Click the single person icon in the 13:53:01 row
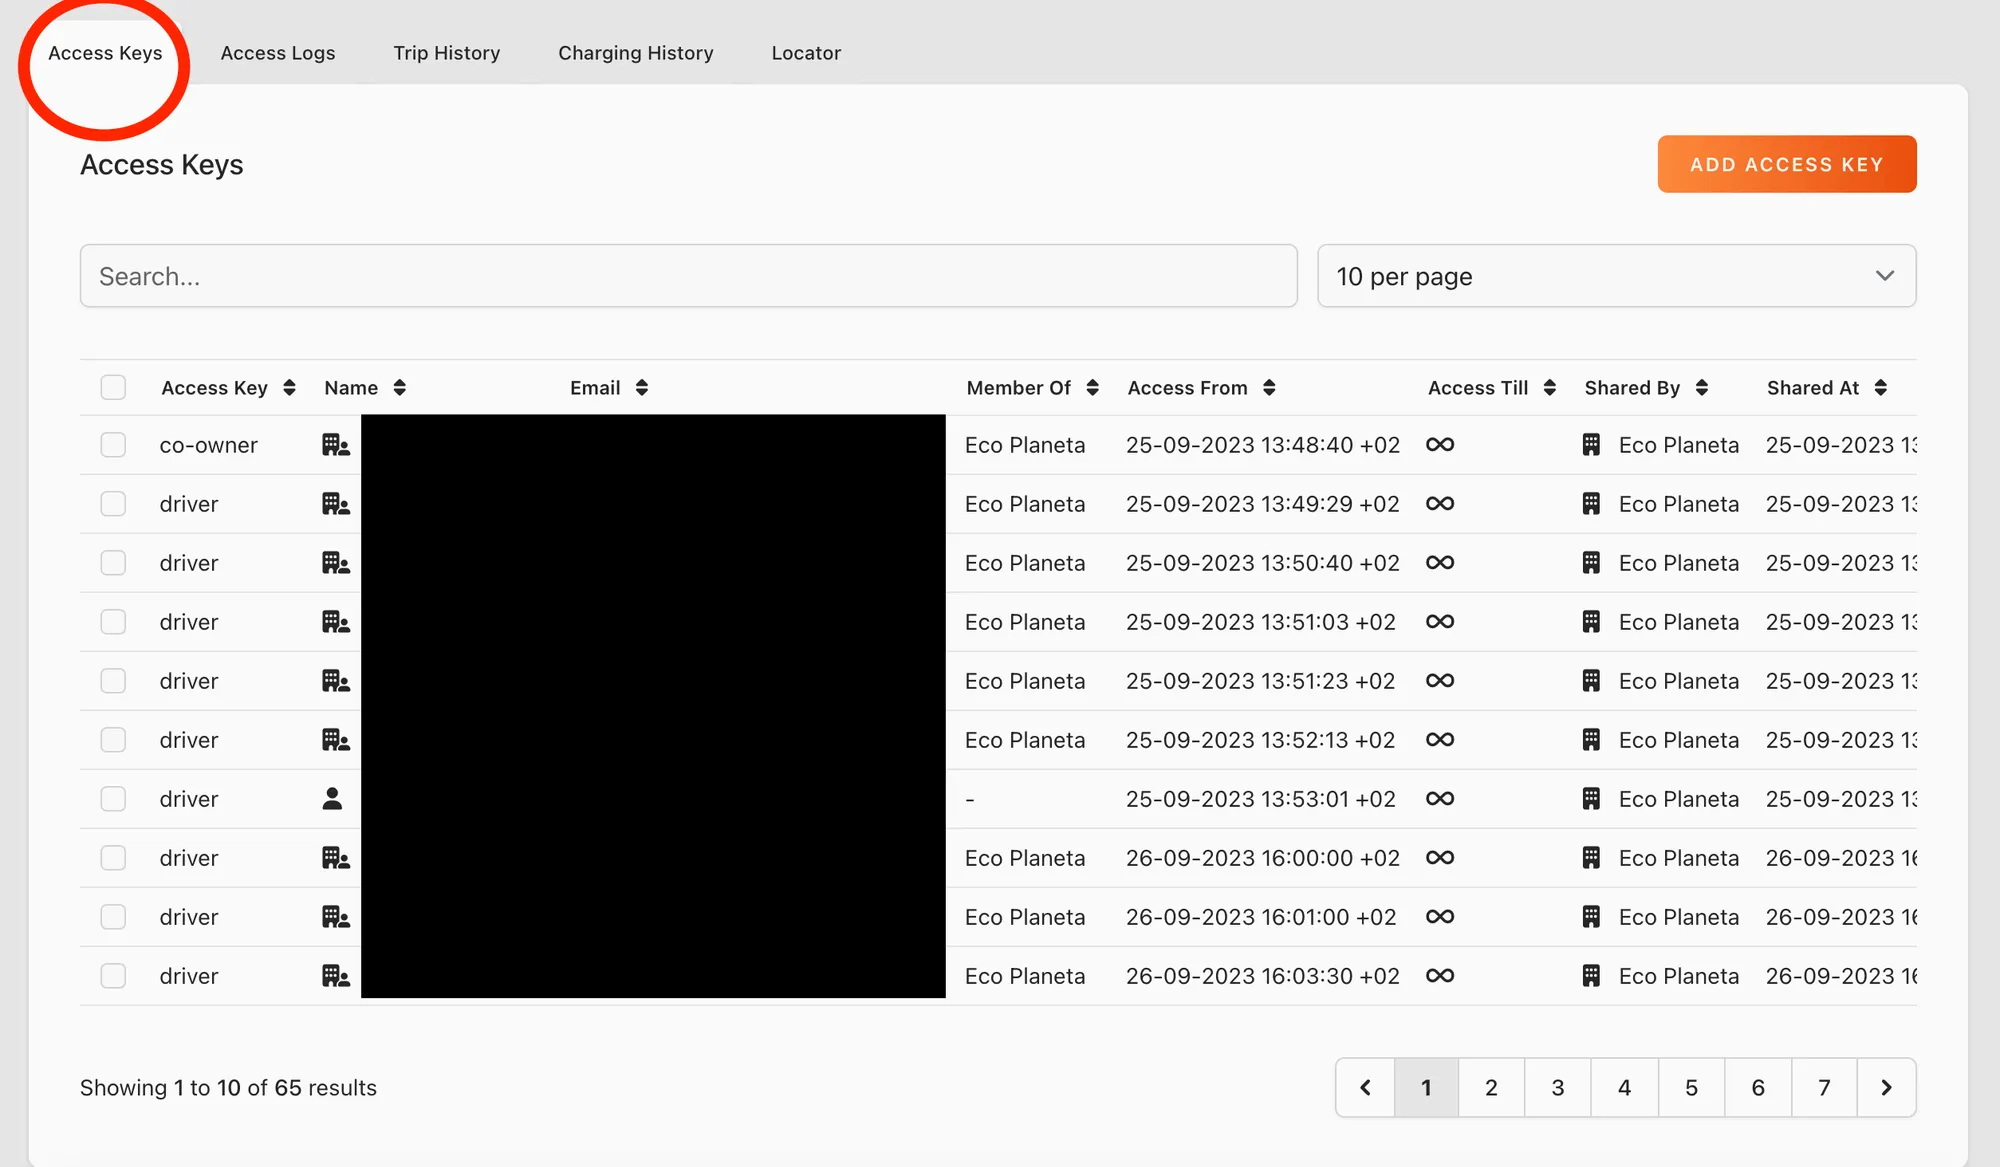Image resolution: width=2000 pixels, height=1167 pixels. coord(332,798)
